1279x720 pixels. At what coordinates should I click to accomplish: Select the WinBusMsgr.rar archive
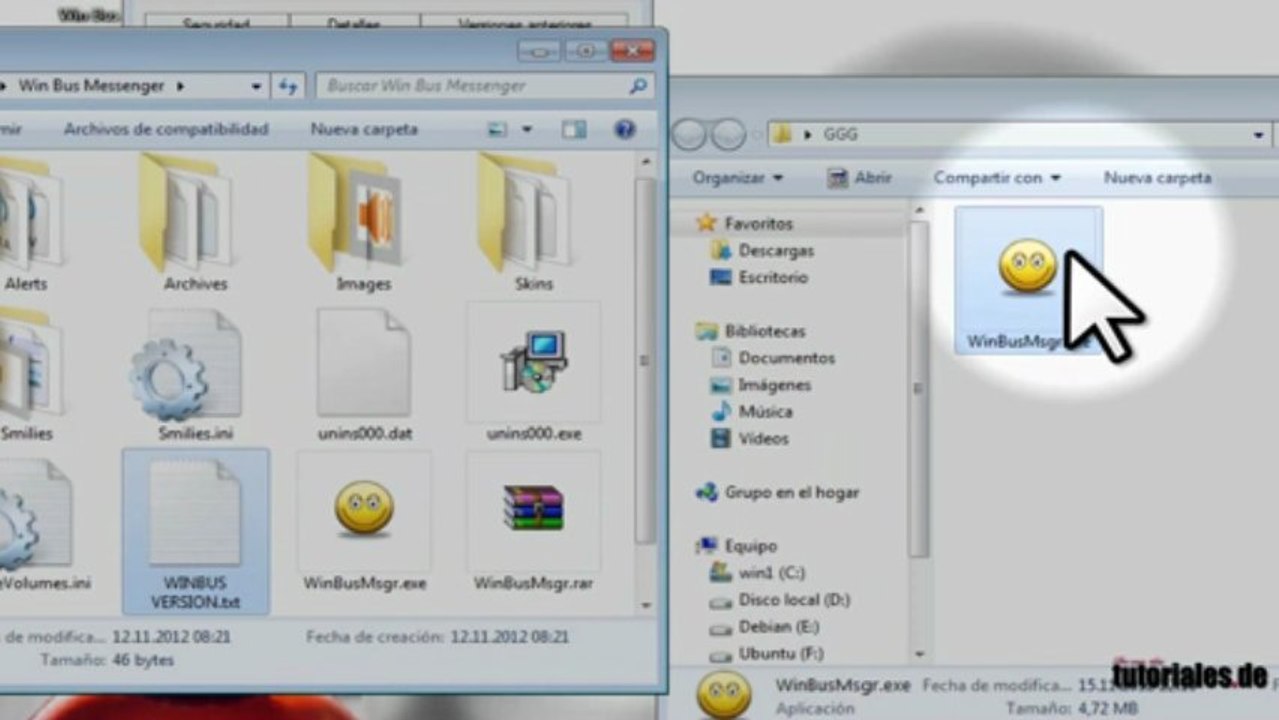[x=533, y=522]
